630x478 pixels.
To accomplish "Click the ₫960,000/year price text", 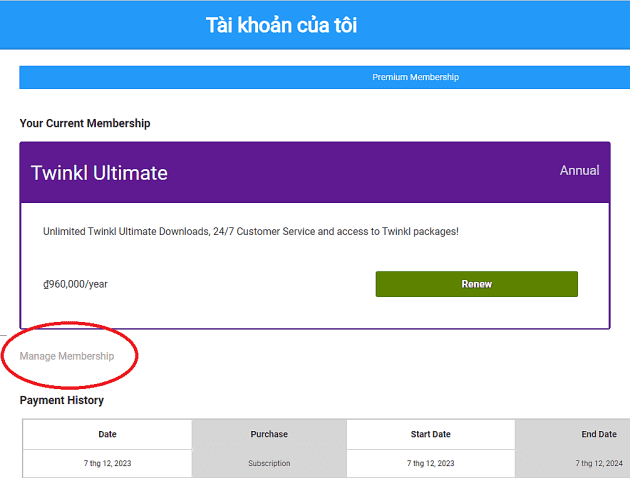I will (x=75, y=284).
